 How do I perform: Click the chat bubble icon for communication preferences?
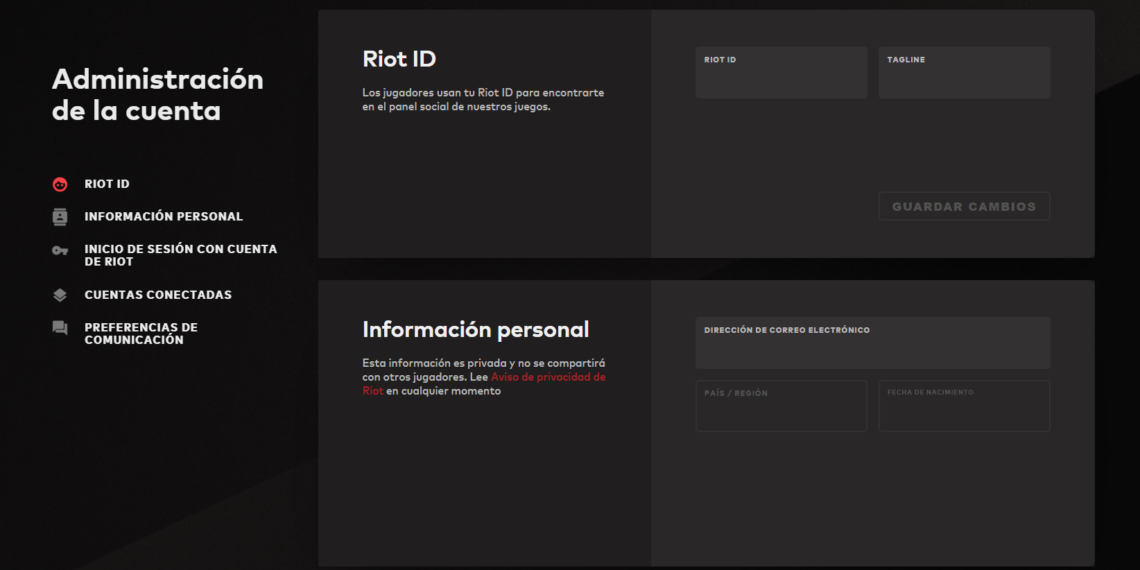click(60, 328)
